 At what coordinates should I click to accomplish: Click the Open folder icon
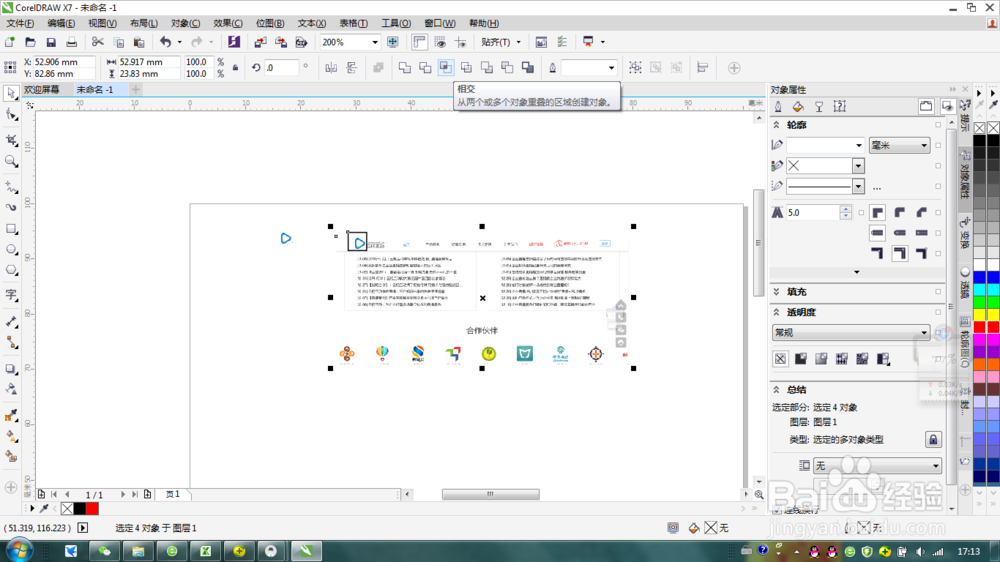(31, 42)
